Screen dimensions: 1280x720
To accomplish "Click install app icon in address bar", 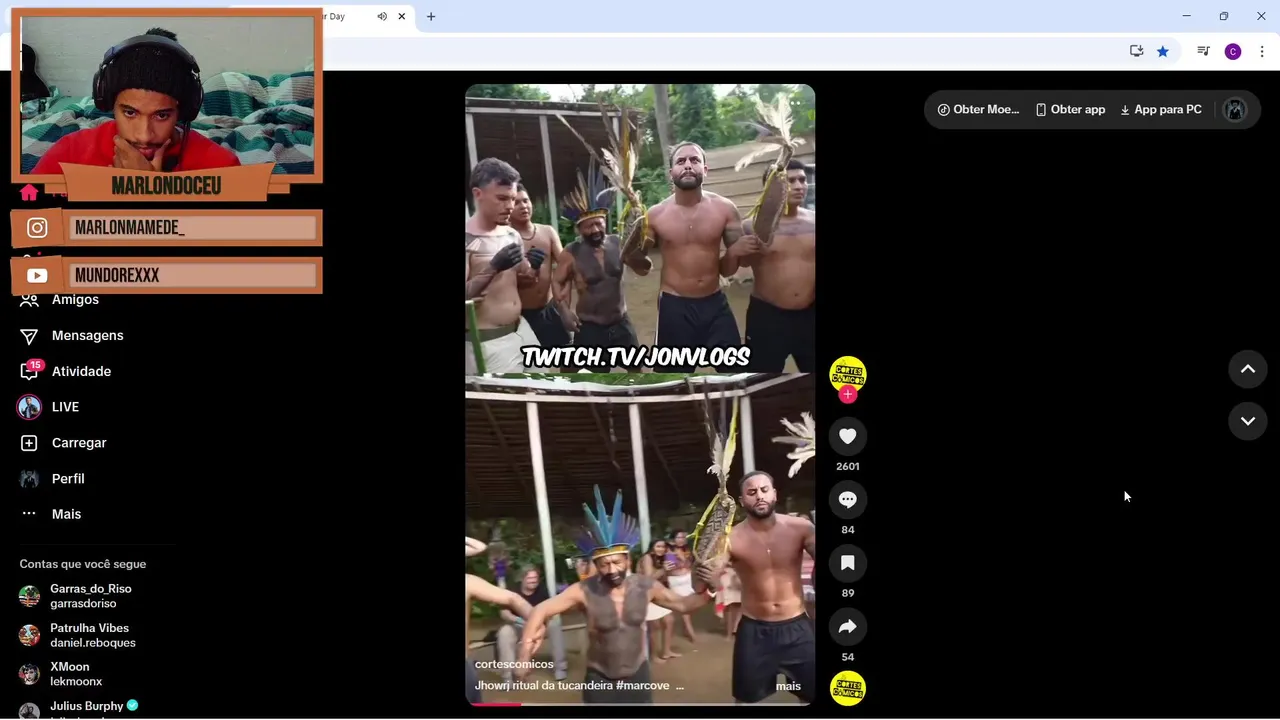I will pyautogui.click(x=1136, y=51).
